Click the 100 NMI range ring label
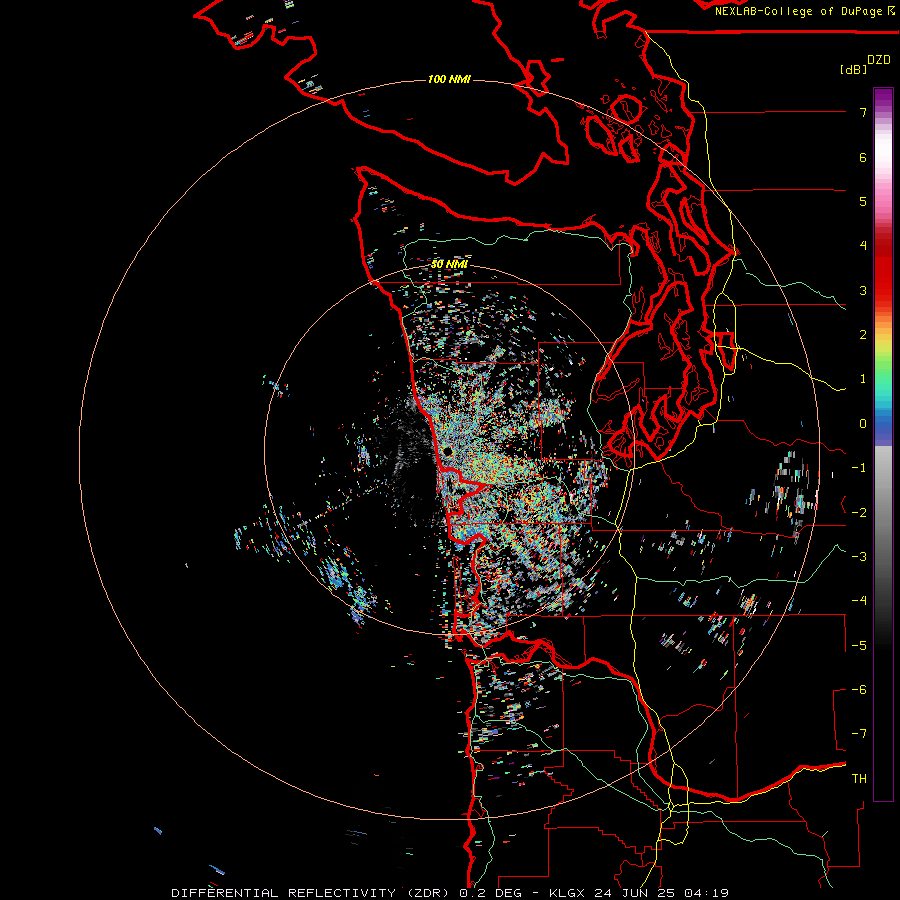The width and height of the screenshot is (900, 900). click(449, 79)
